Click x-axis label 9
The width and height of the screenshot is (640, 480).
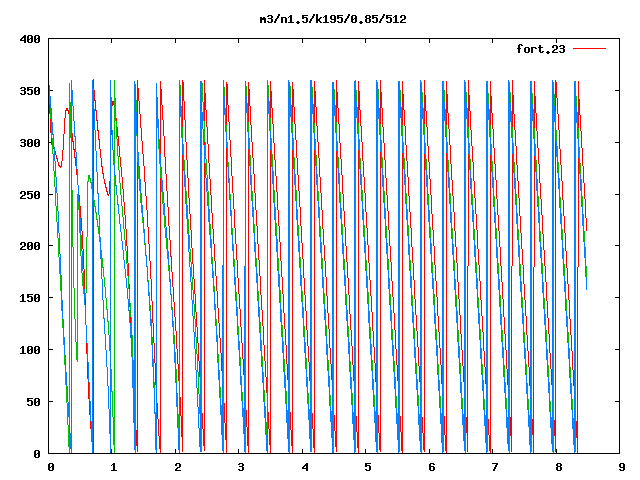tap(622, 467)
